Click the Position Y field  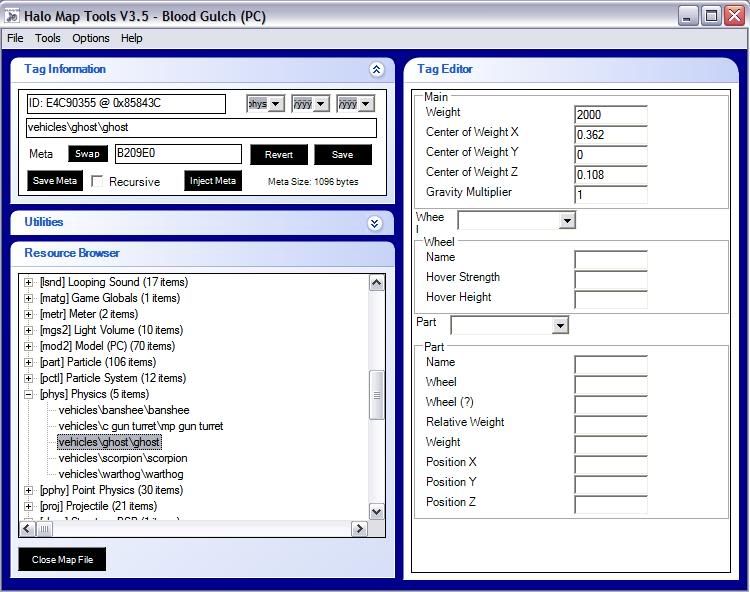pos(611,484)
